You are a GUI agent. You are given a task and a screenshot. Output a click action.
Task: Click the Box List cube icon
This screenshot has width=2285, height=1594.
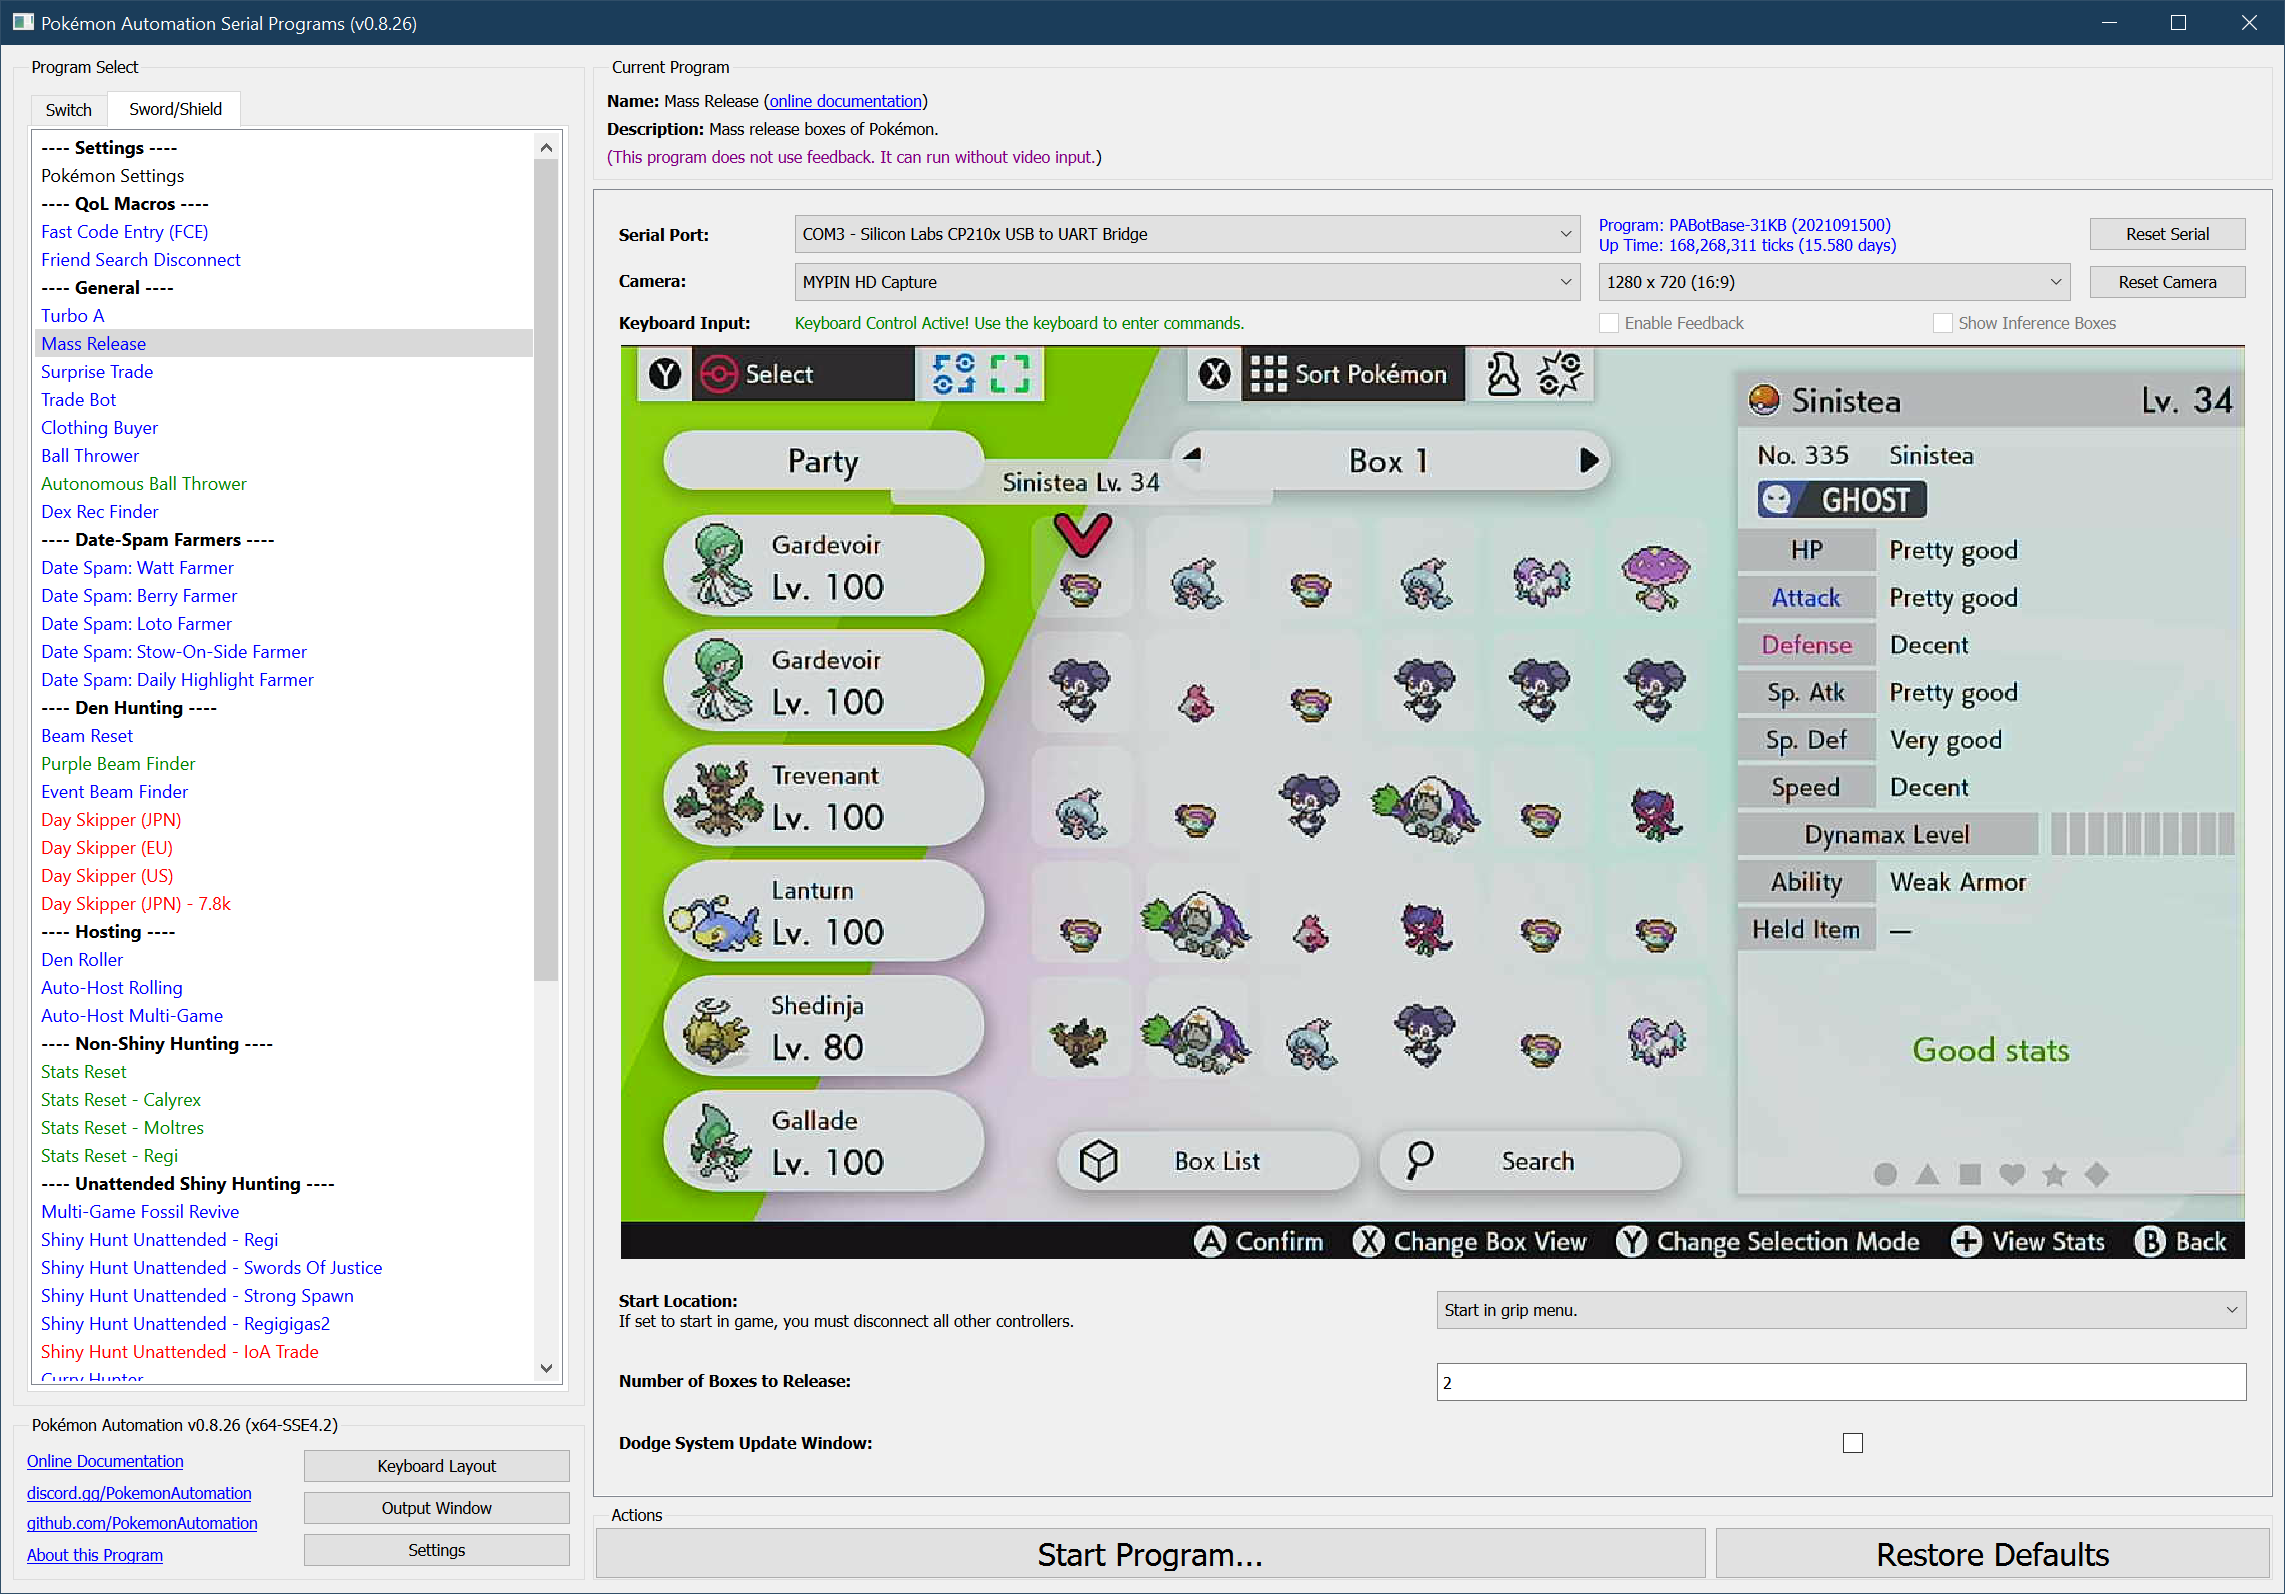(1098, 1161)
